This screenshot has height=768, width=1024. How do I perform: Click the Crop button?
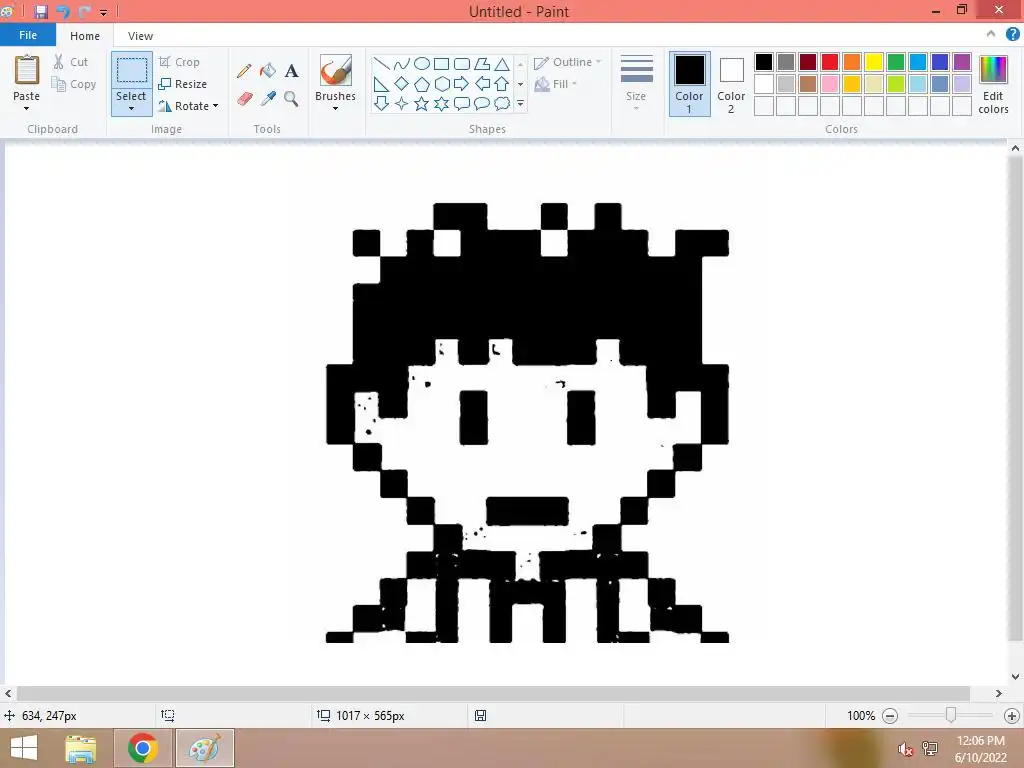click(x=179, y=62)
